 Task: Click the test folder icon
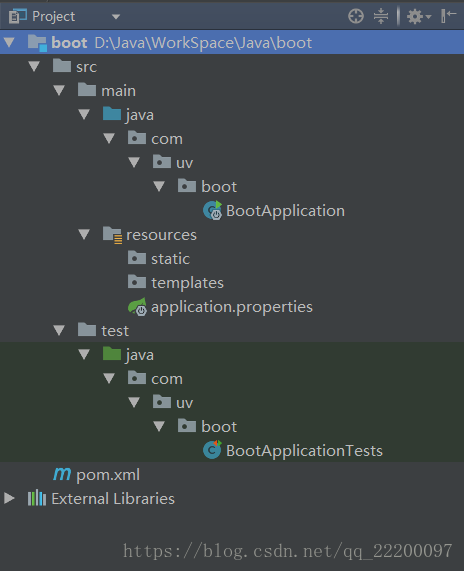click(87, 330)
